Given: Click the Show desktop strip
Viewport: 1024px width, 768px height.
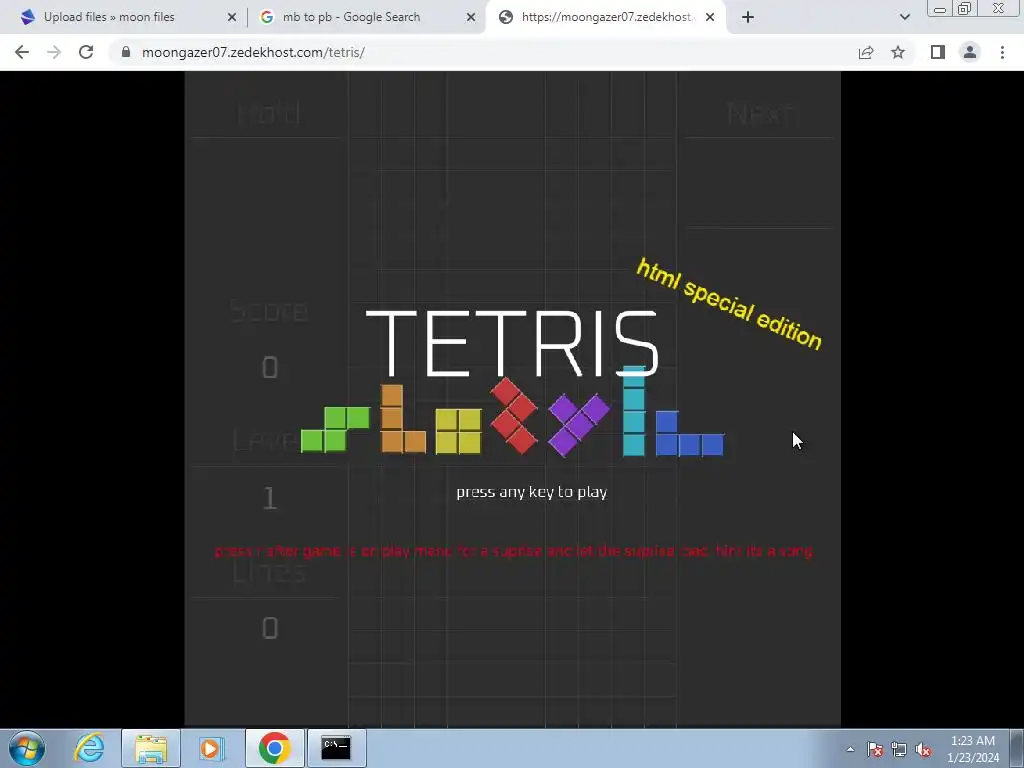Looking at the screenshot, I should [1017, 748].
